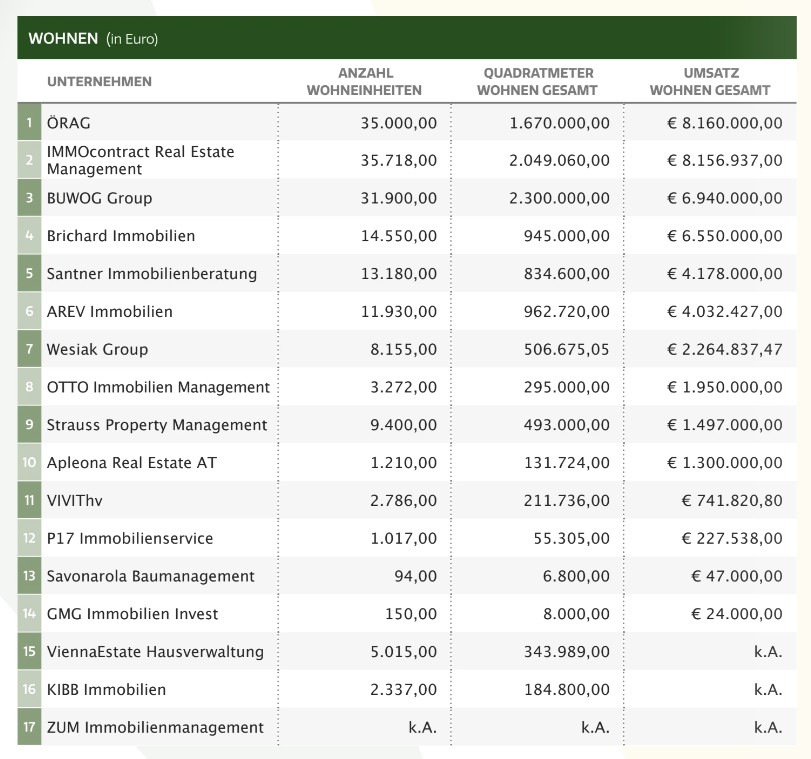Image resolution: width=811 pixels, height=759 pixels.
Task: Select AREV Immobilien's 962.720,00 square meter value
Action: pyautogui.click(x=566, y=312)
